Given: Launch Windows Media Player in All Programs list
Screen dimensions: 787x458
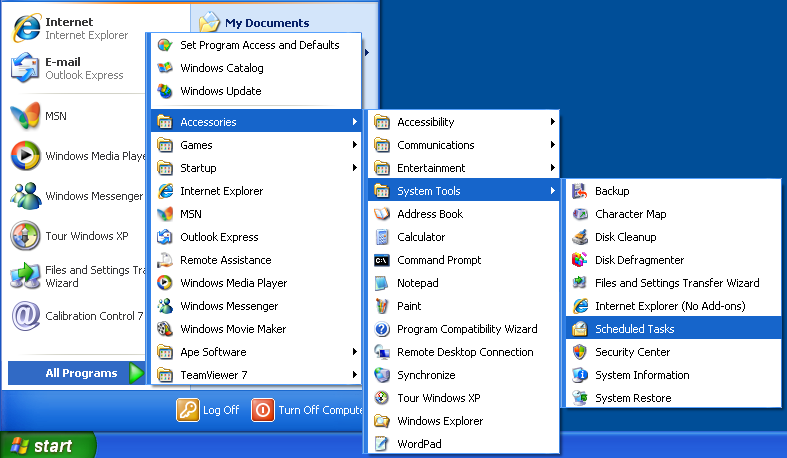Looking at the screenshot, I should [x=256, y=283].
